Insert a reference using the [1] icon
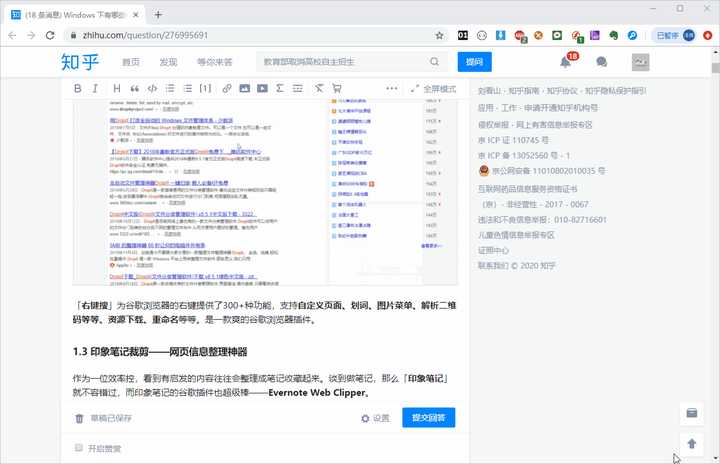 205,89
